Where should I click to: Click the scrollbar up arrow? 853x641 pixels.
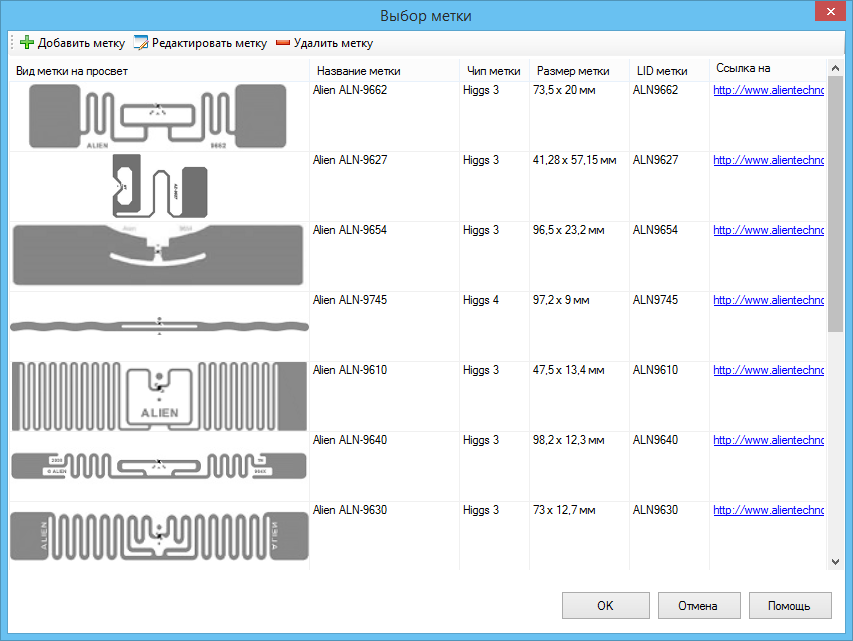836,68
